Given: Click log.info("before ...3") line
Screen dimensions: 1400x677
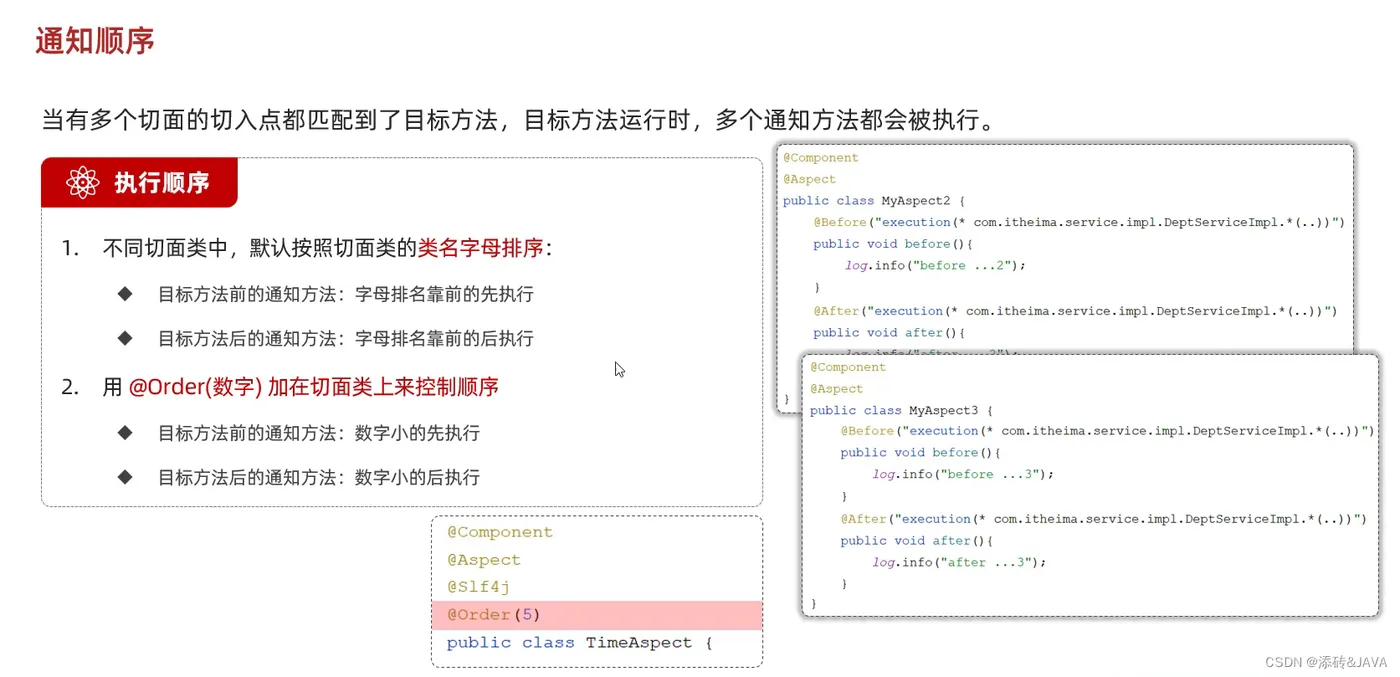Looking at the screenshot, I should (x=963, y=475).
